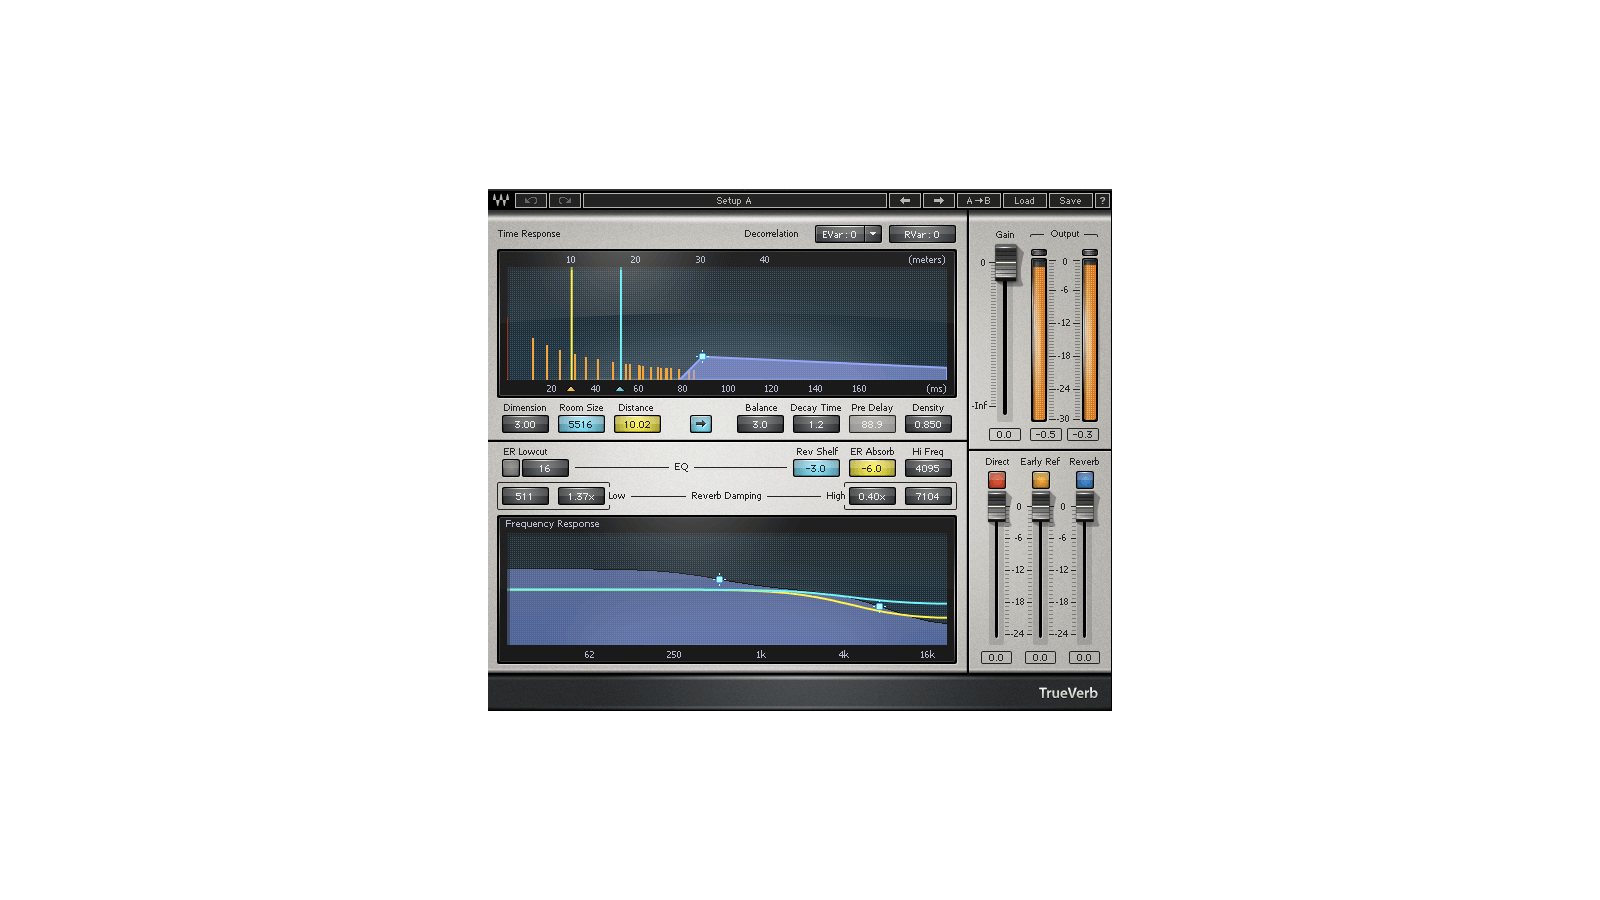Toggle the orange Early Ref button

(1041, 480)
